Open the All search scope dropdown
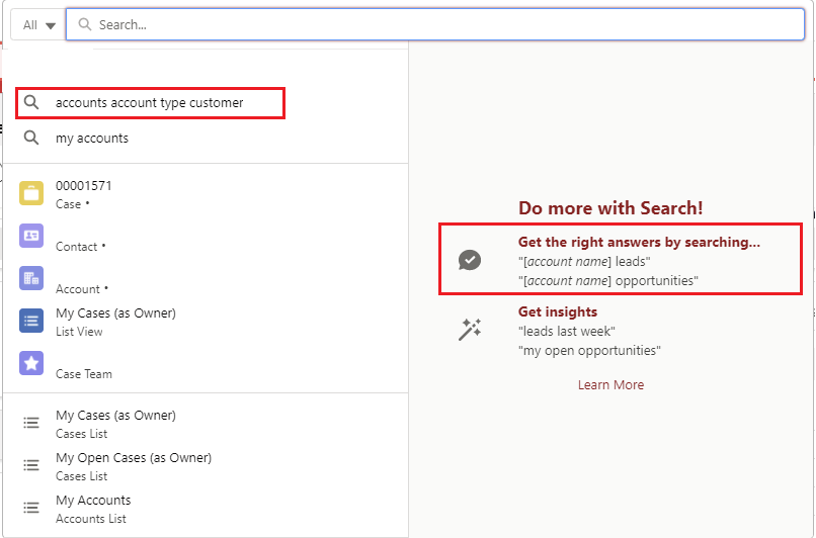Screen dimensions: 816x538 click(39, 25)
